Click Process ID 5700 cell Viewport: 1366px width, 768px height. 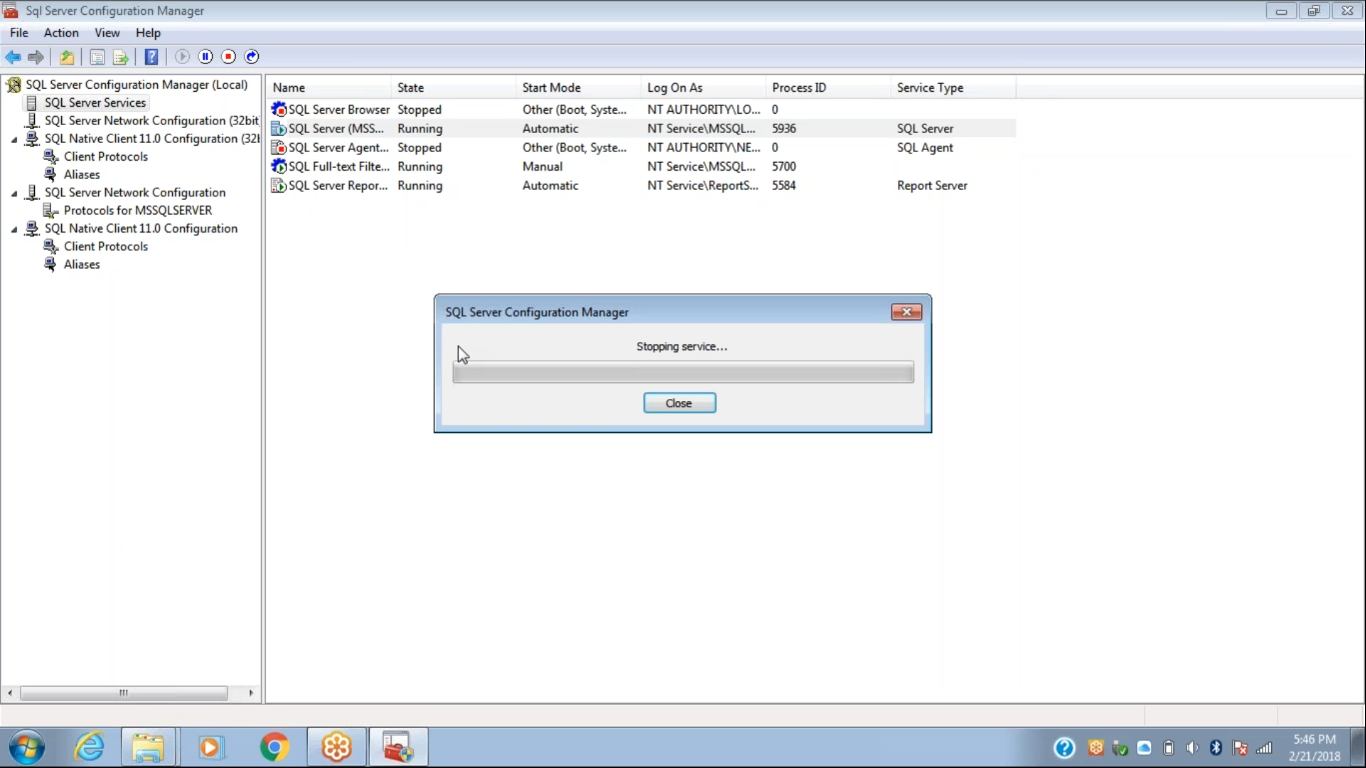(784, 167)
